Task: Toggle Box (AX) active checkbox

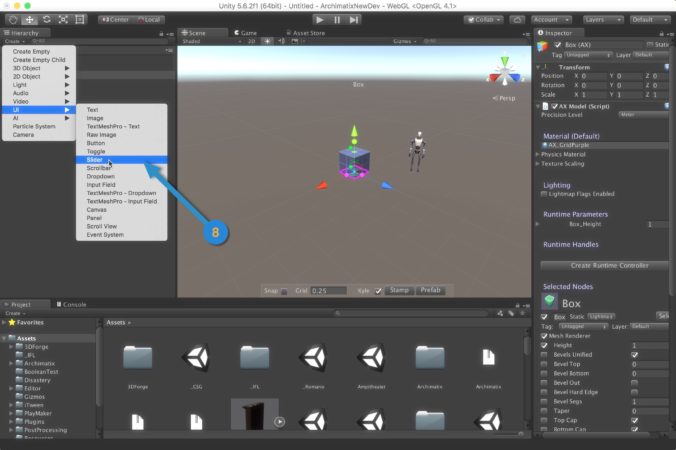Action: [x=557, y=45]
